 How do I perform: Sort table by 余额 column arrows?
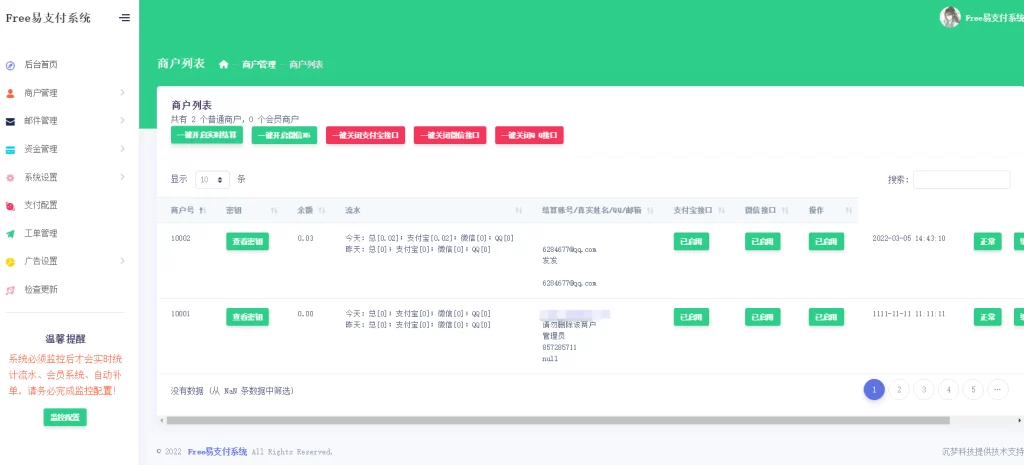321,210
